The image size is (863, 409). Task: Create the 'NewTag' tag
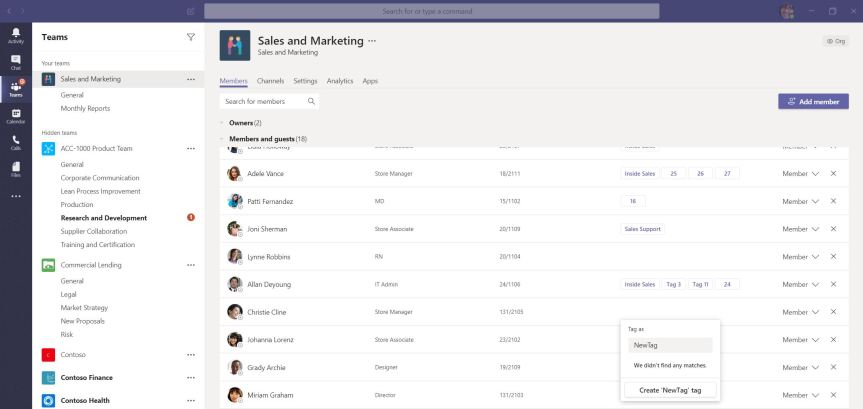pos(670,390)
